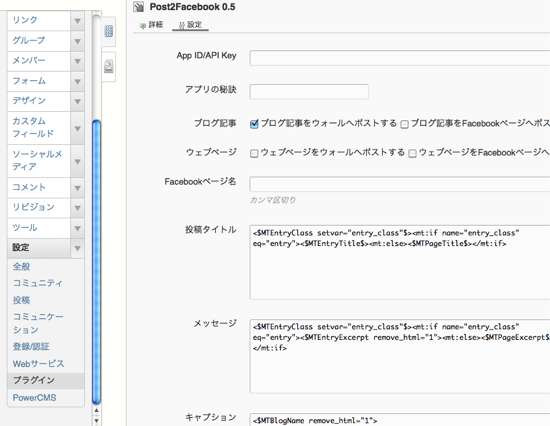Switch to the 詳細 tab
The width and height of the screenshot is (550, 426).
(x=151, y=25)
